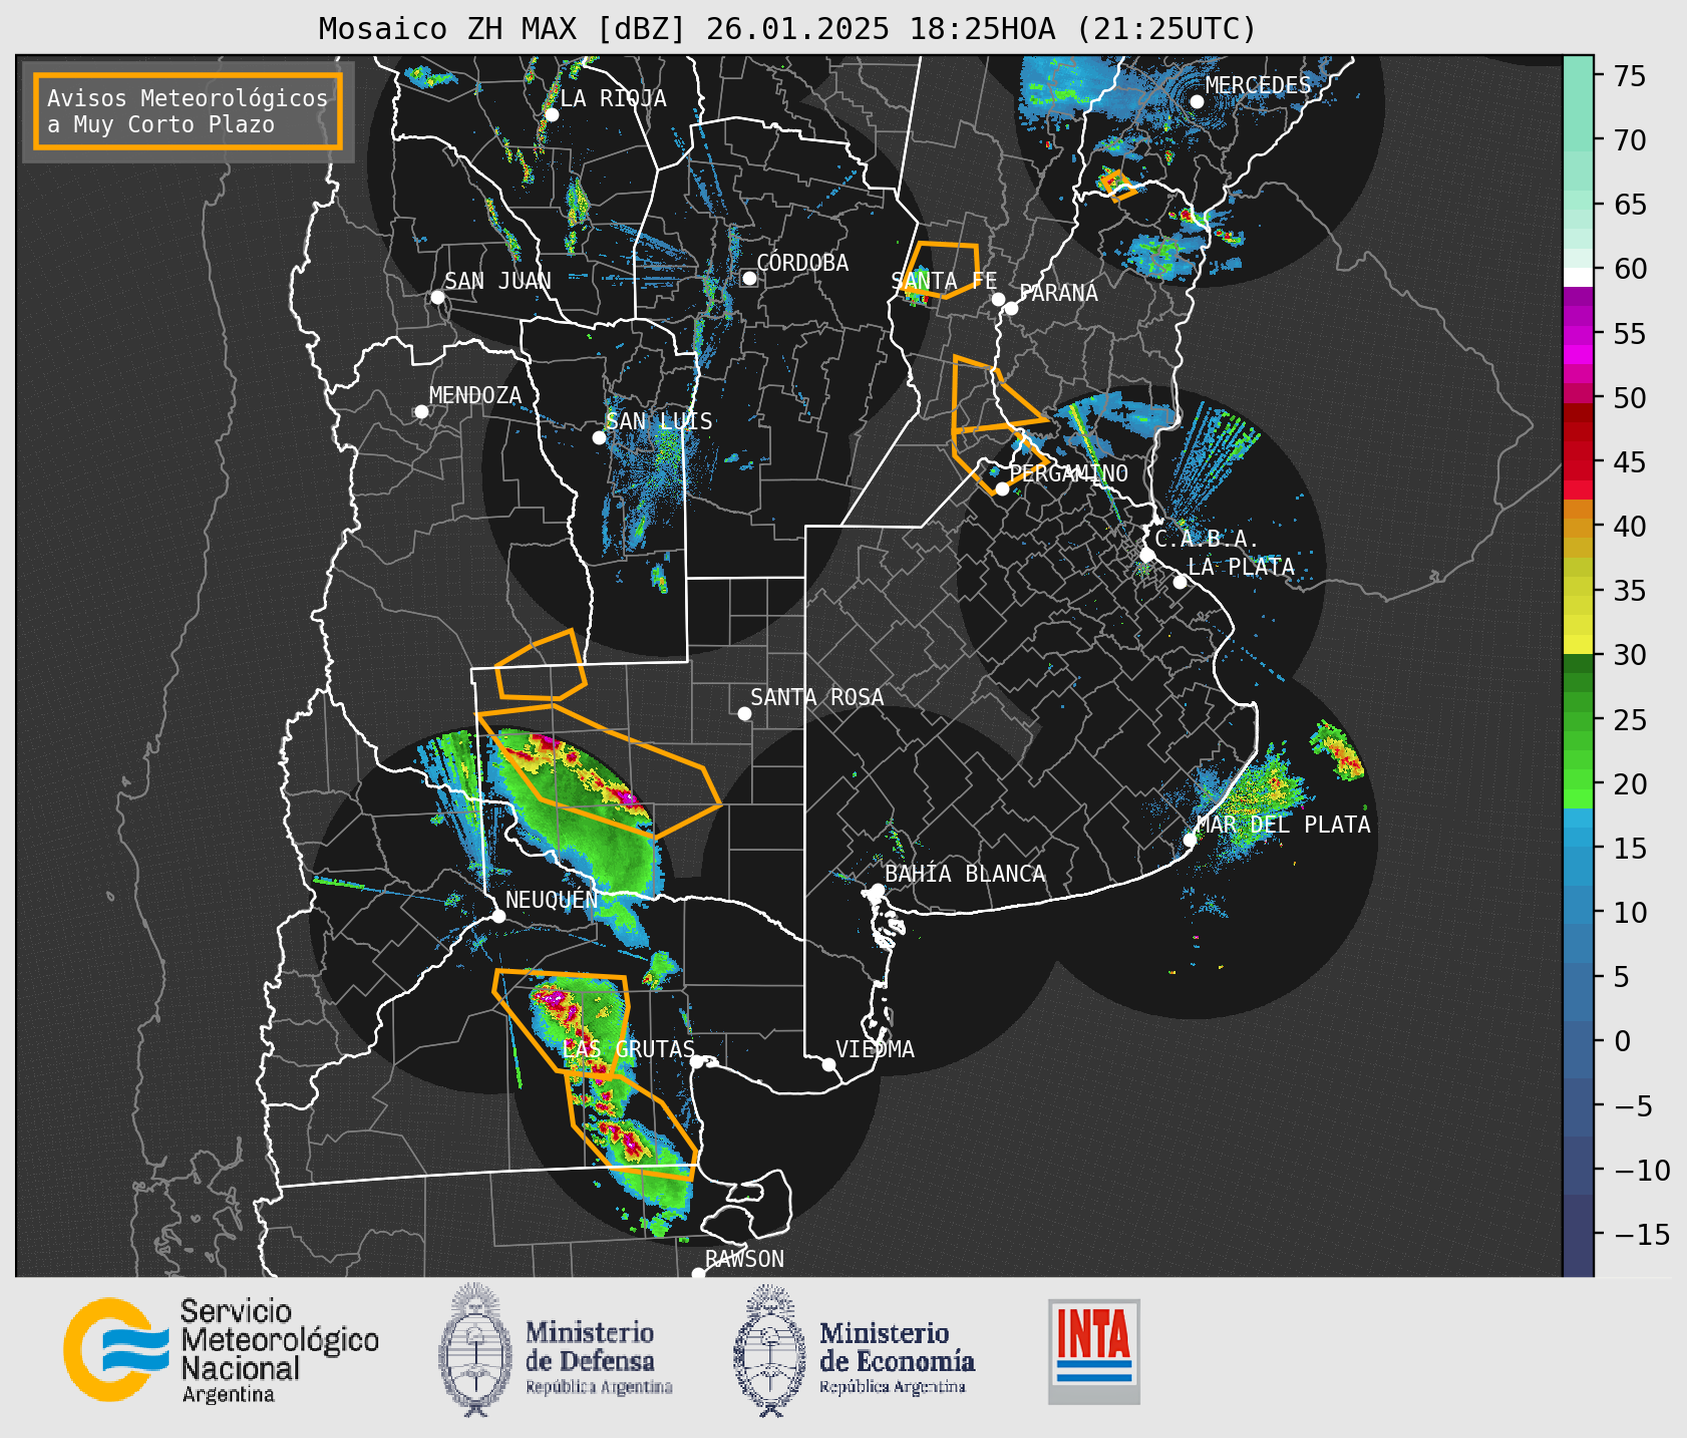Click the 0 dBZ label on scale

coord(1621,1041)
